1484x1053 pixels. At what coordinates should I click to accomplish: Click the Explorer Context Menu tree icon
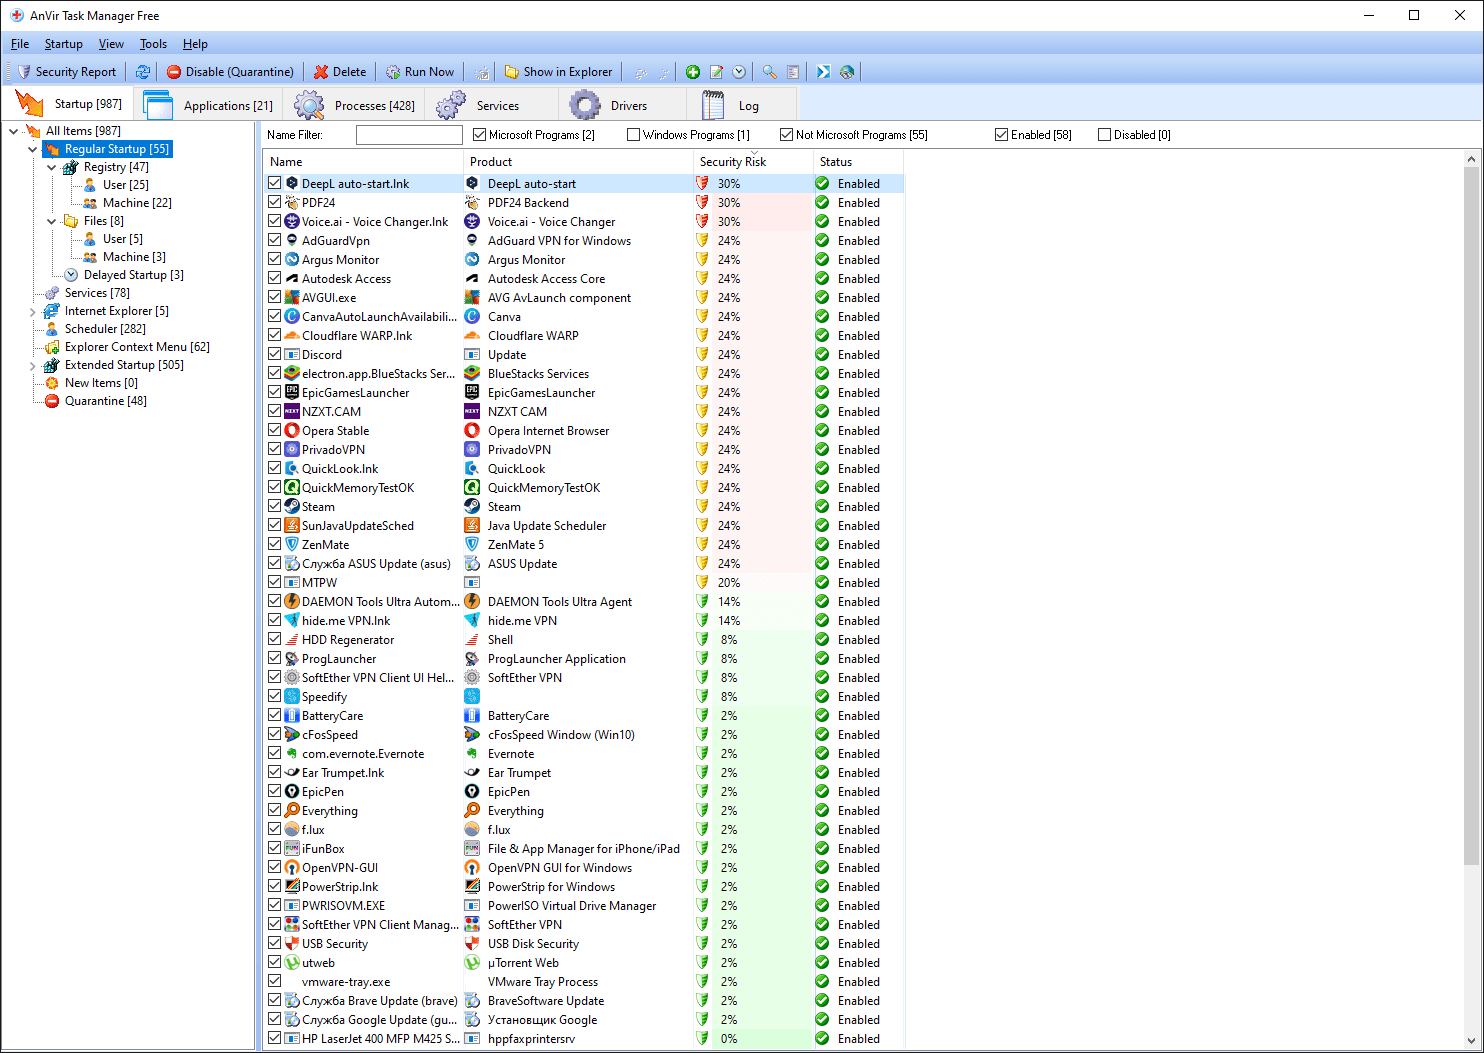tap(52, 347)
